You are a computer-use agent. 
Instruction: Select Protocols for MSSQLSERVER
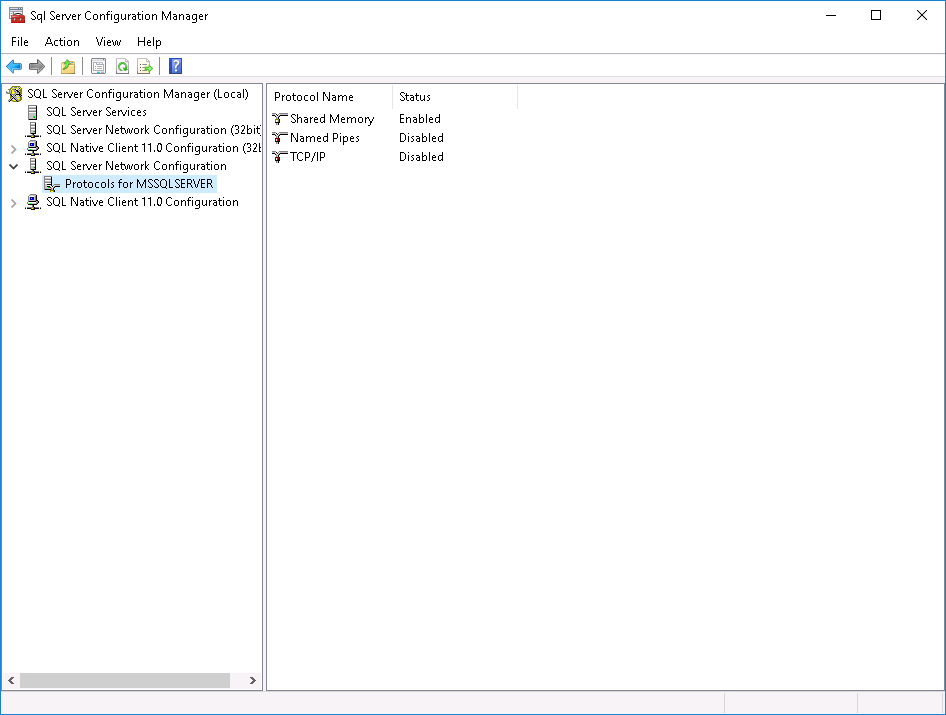tap(139, 184)
